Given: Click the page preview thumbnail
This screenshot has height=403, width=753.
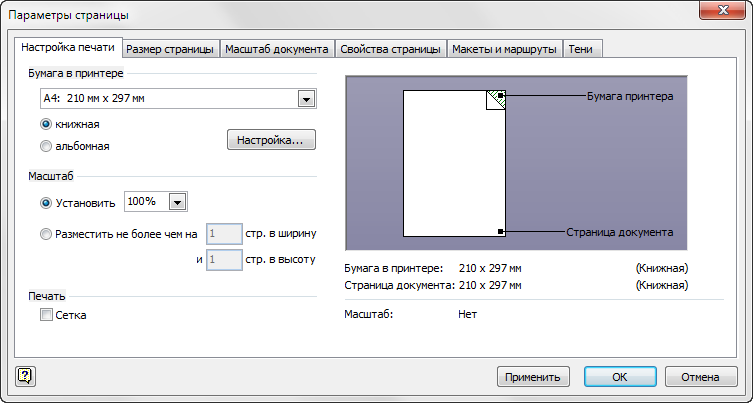Looking at the screenshot, I should [454, 163].
